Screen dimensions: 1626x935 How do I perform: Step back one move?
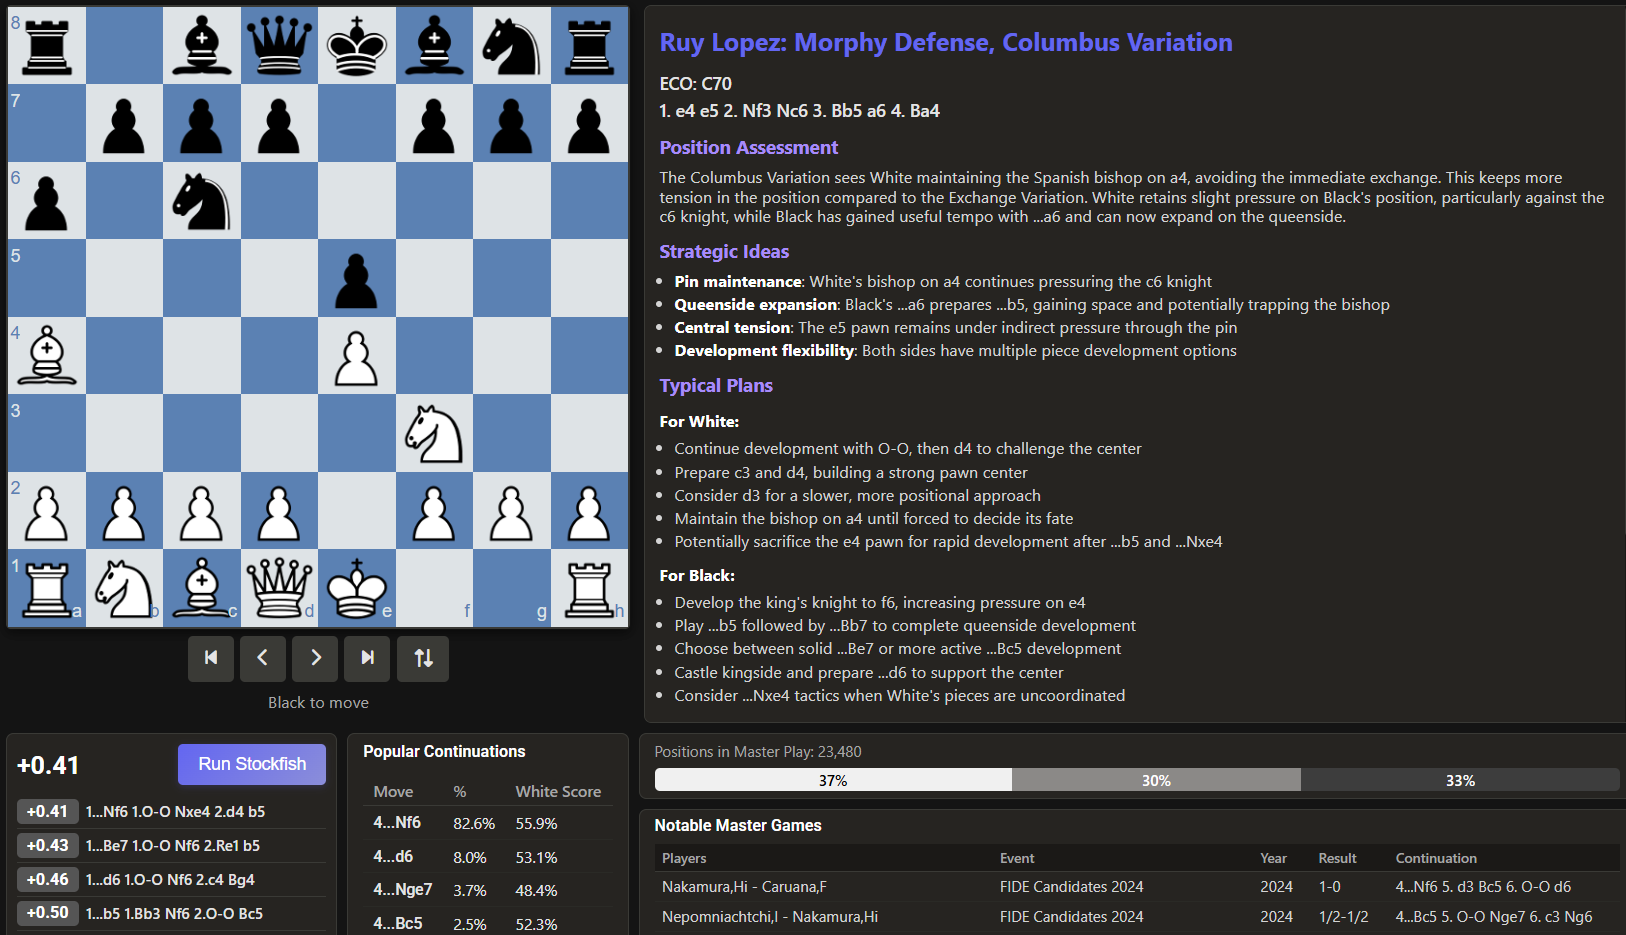click(263, 658)
